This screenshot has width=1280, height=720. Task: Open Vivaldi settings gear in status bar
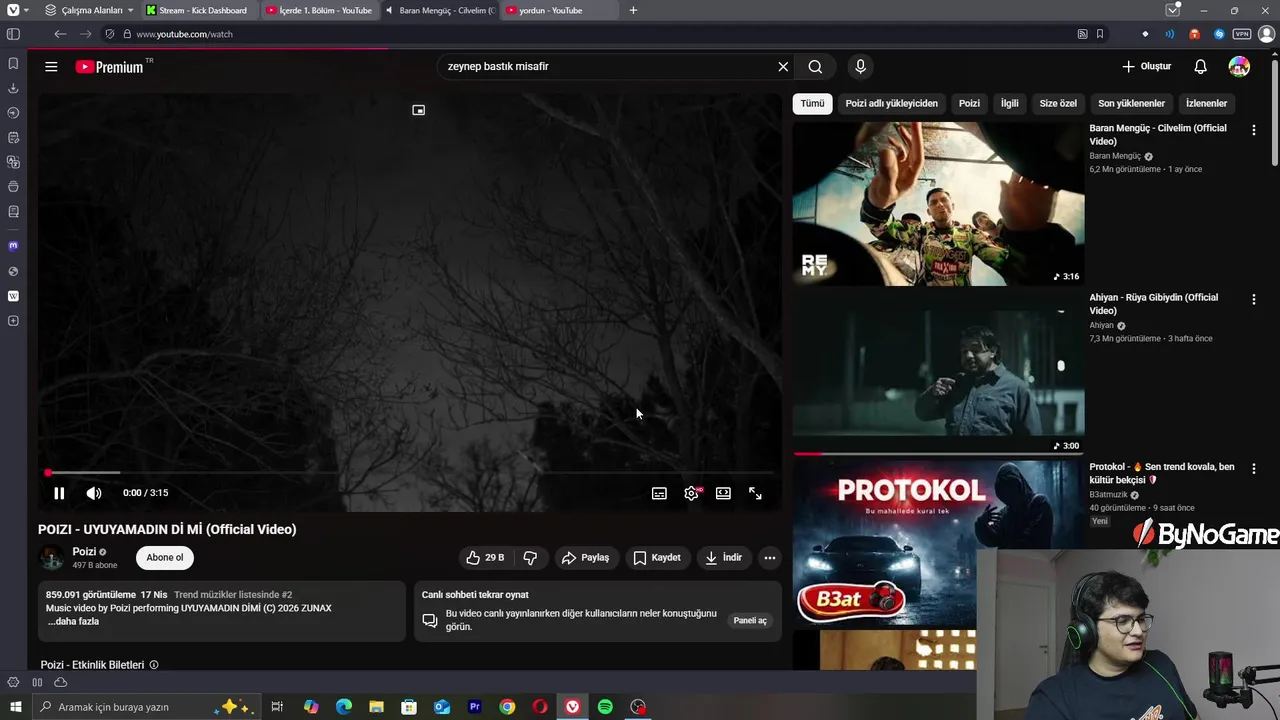pyautogui.click(x=13, y=682)
